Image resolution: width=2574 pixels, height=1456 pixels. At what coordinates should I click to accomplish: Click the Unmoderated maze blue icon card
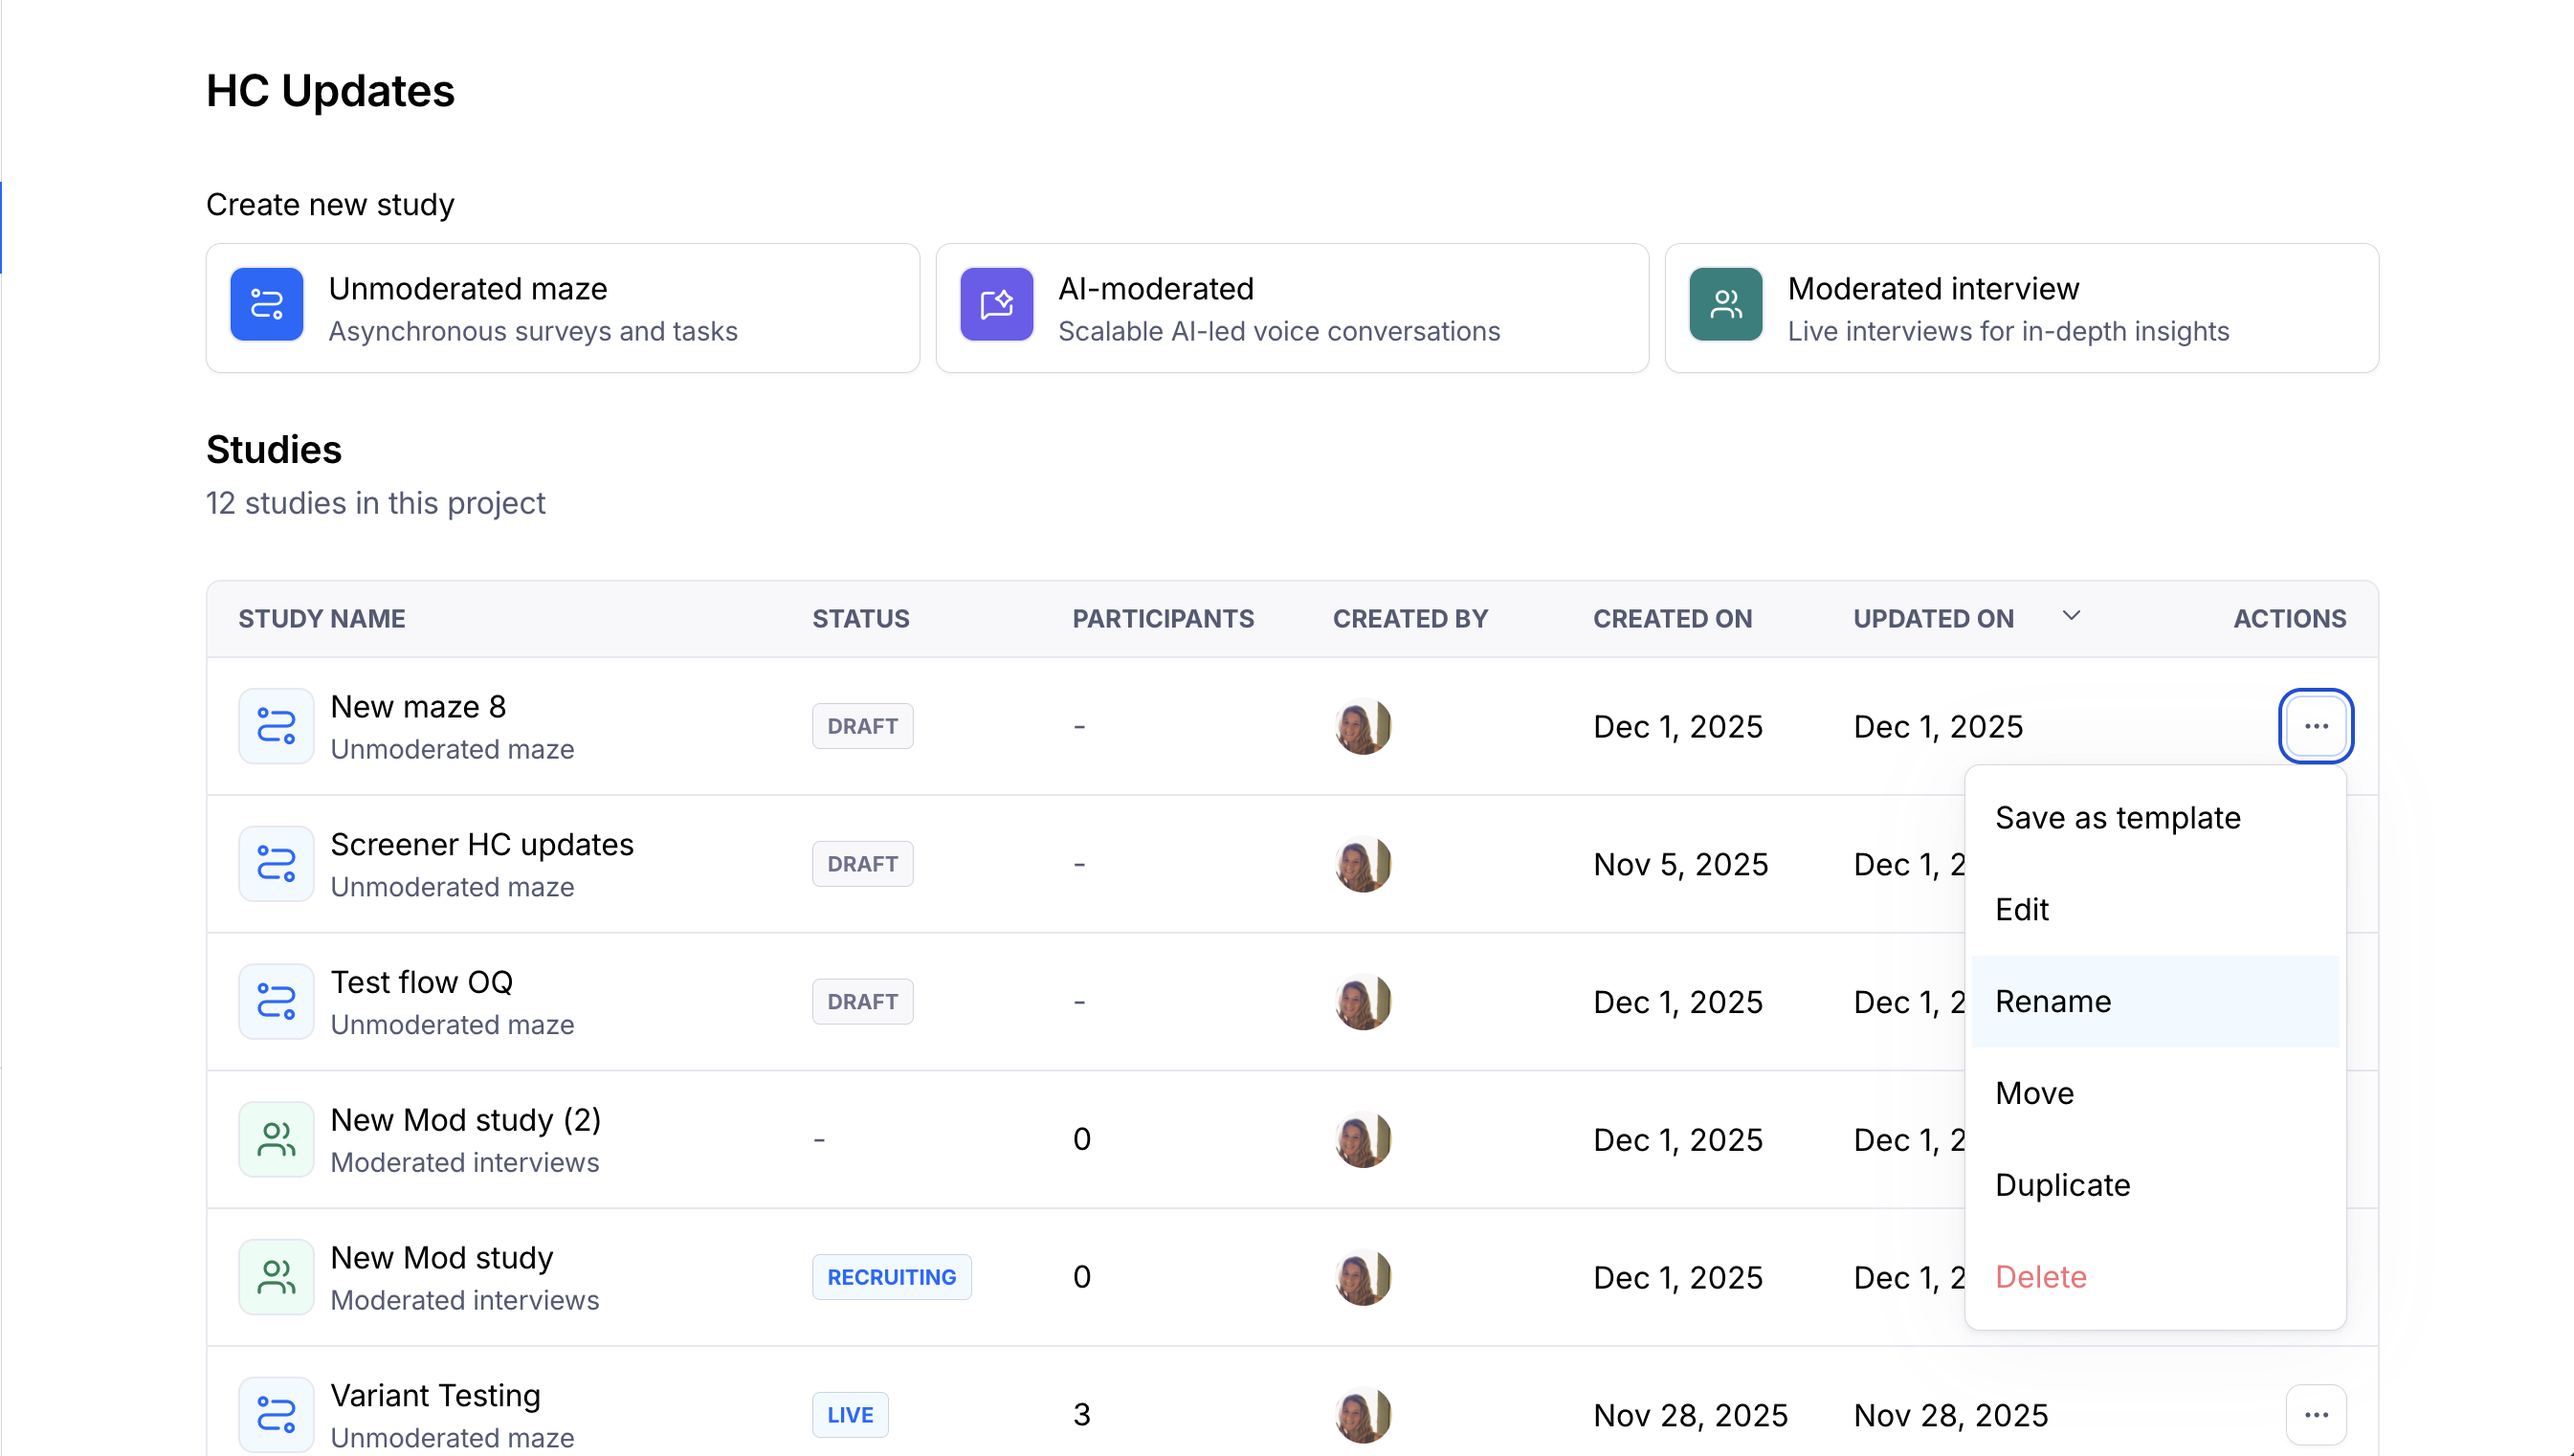tap(266, 305)
